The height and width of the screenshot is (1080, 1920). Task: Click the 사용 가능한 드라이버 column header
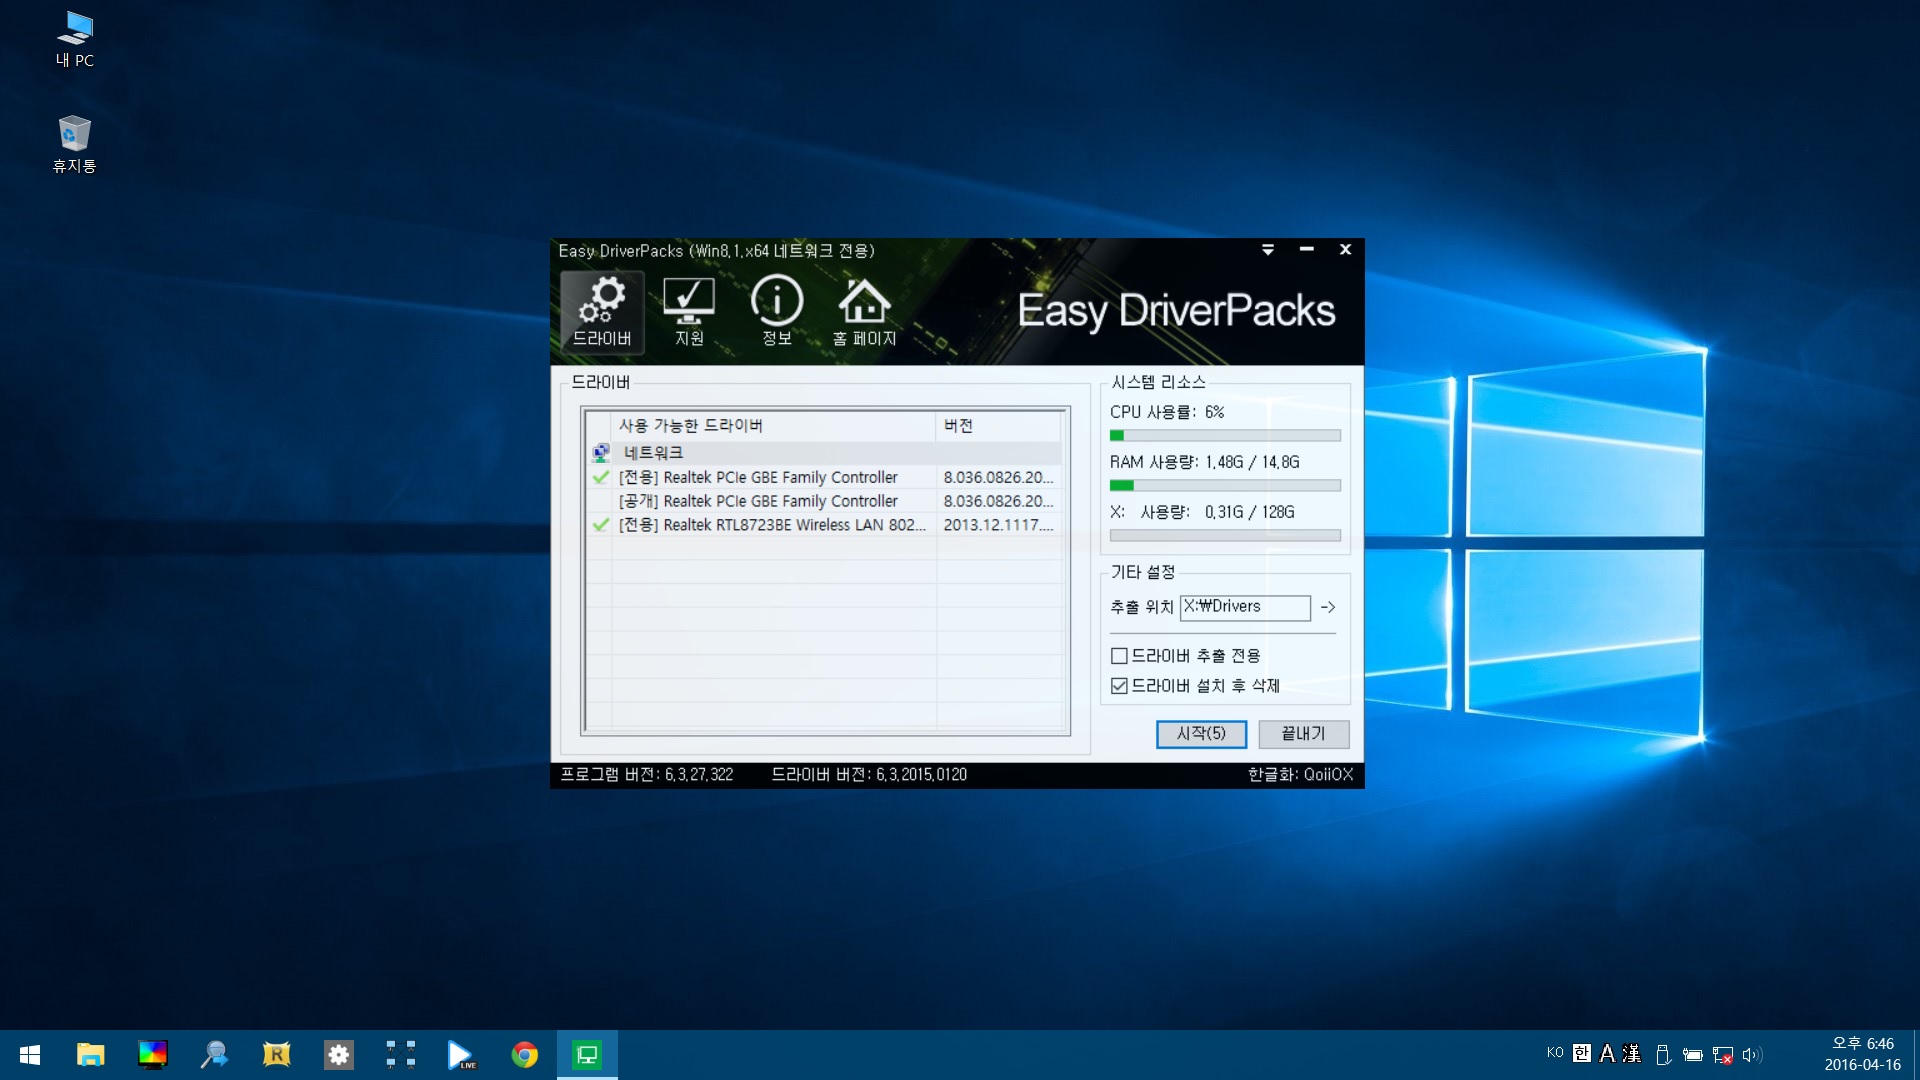(773, 425)
